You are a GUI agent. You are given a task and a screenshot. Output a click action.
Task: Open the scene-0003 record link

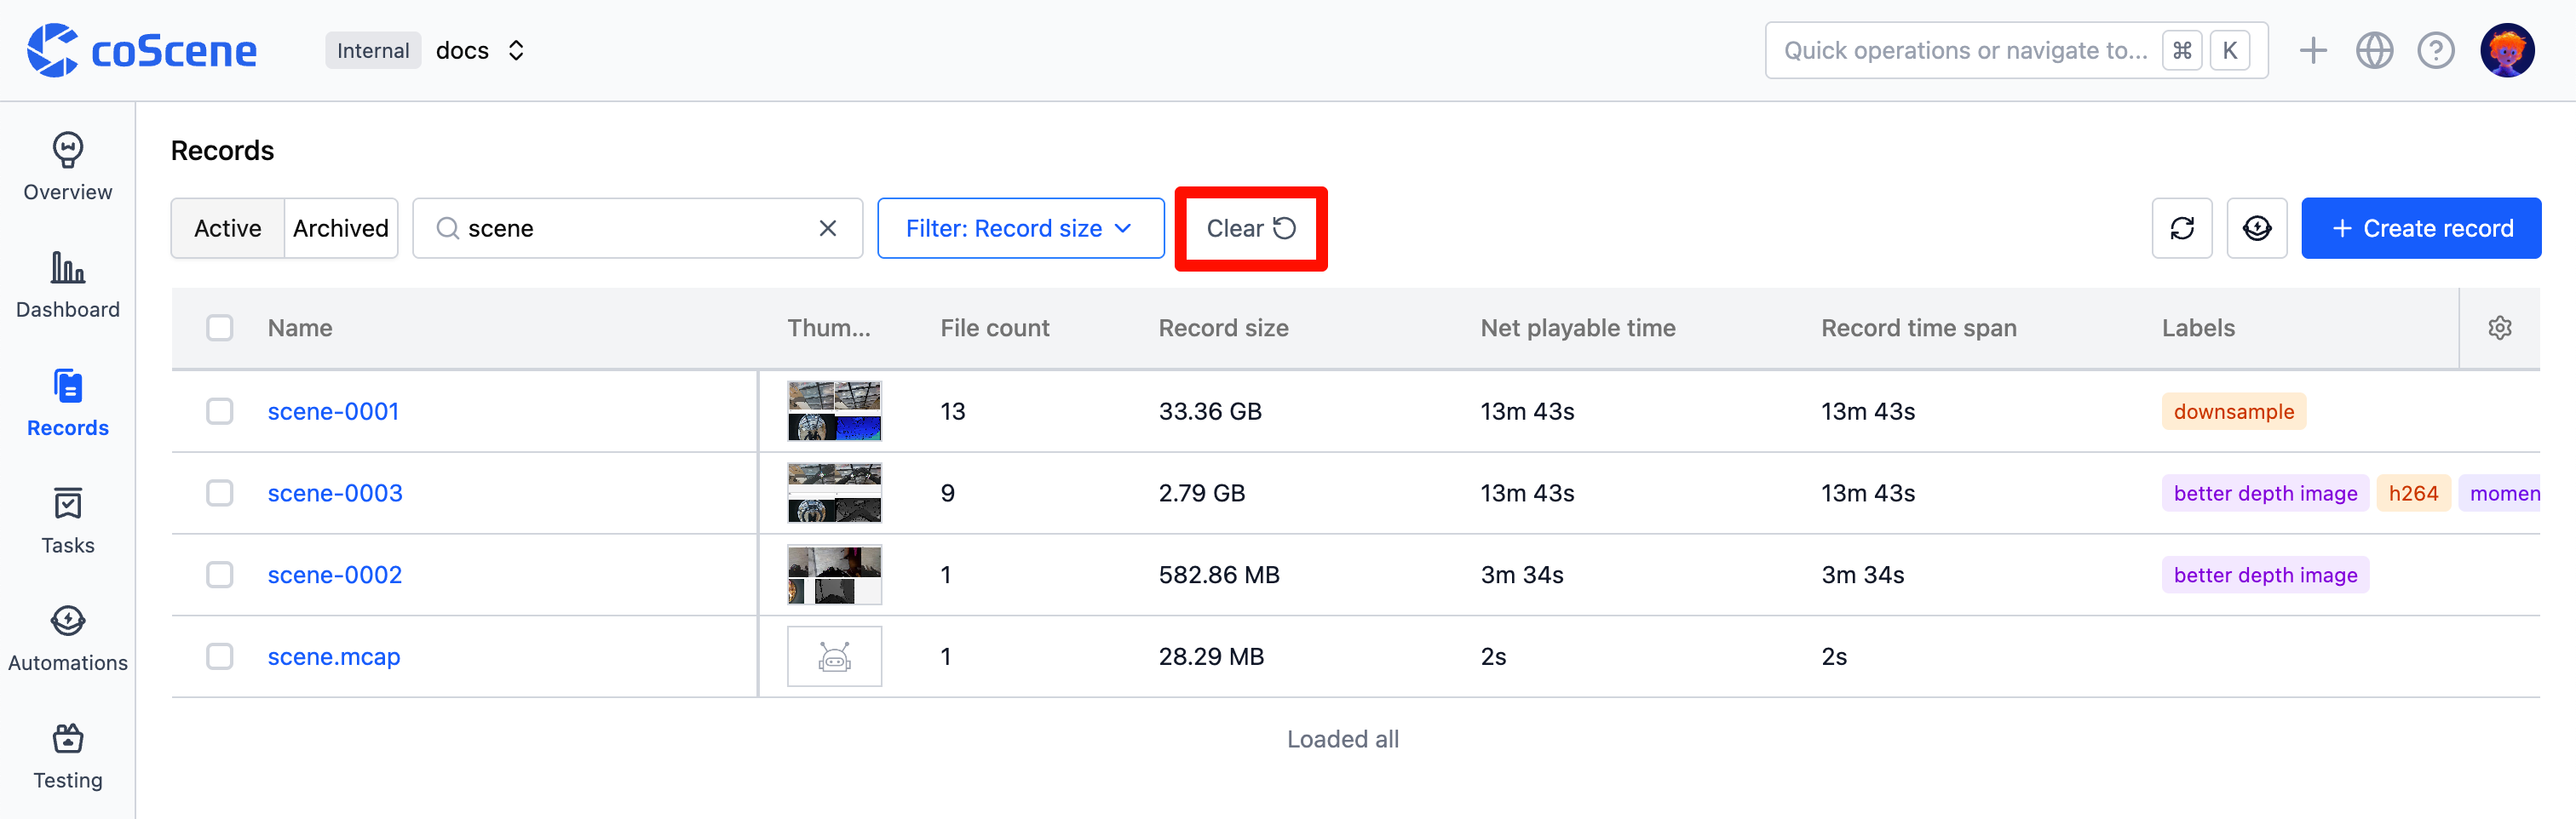pos(335,492)
